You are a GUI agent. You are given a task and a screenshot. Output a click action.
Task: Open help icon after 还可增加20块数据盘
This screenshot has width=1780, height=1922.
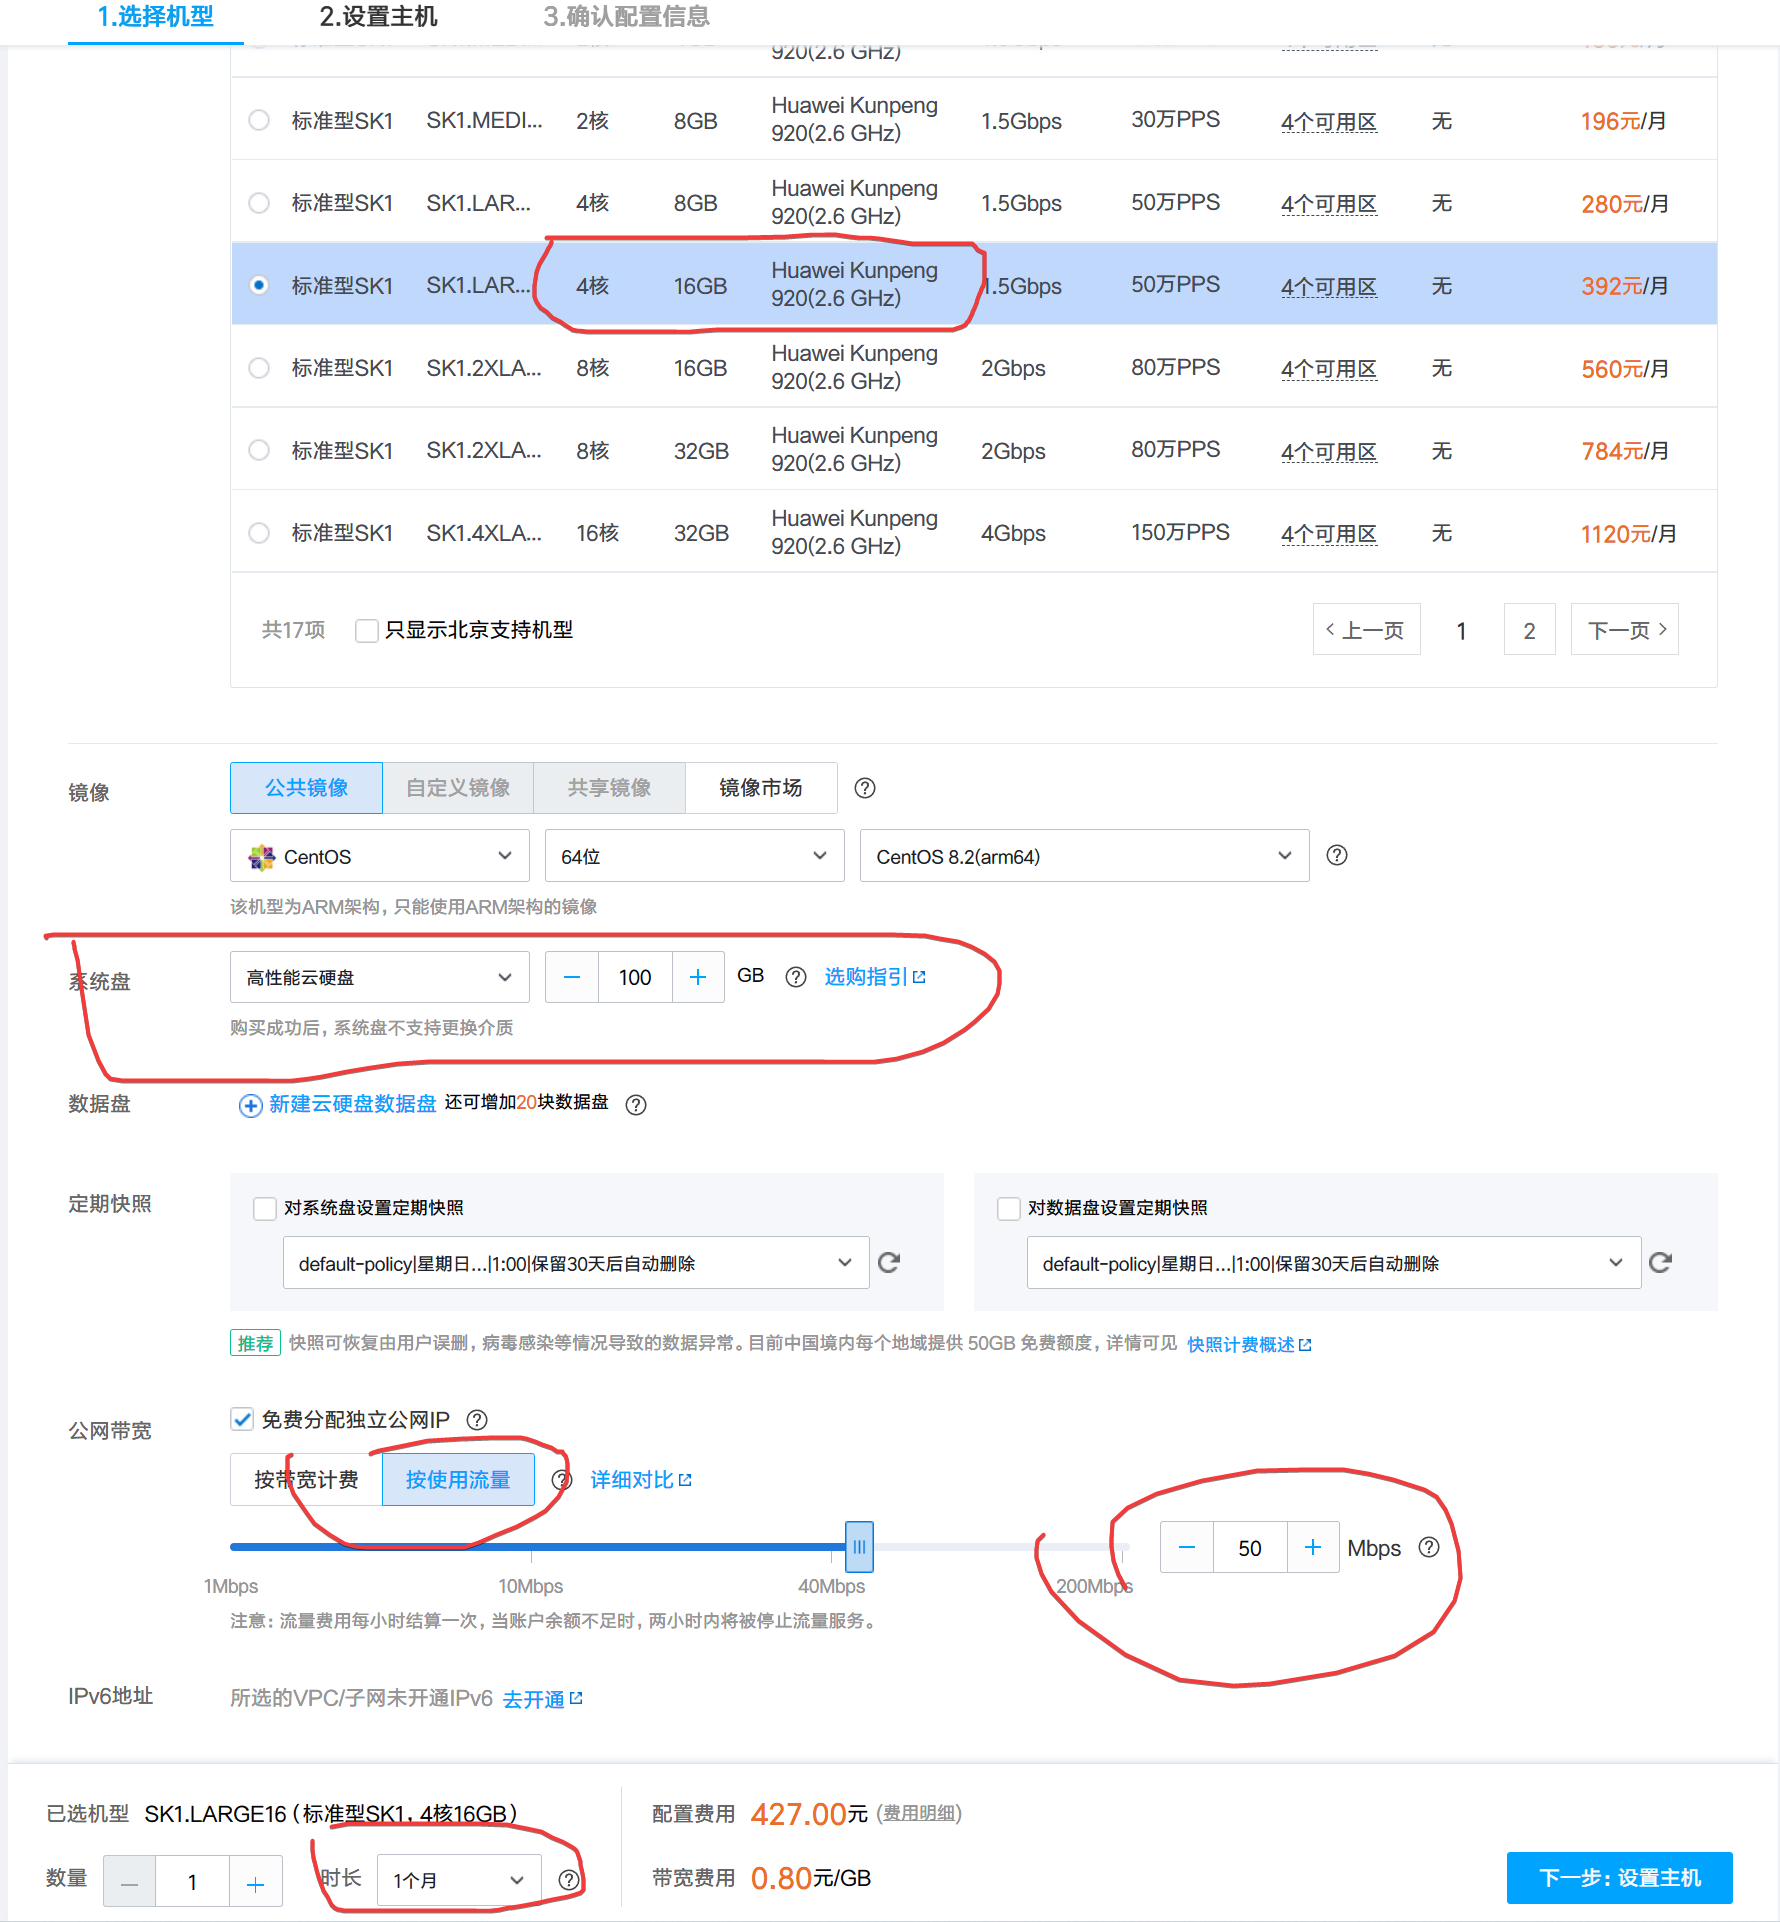coord(636,1104)
